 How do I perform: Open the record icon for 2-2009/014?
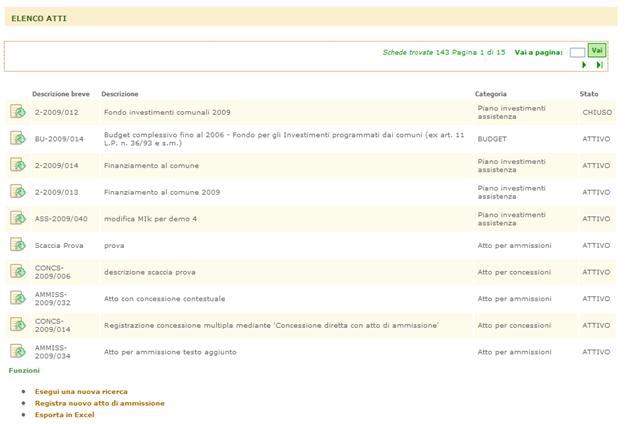click(x=18, y=165)
